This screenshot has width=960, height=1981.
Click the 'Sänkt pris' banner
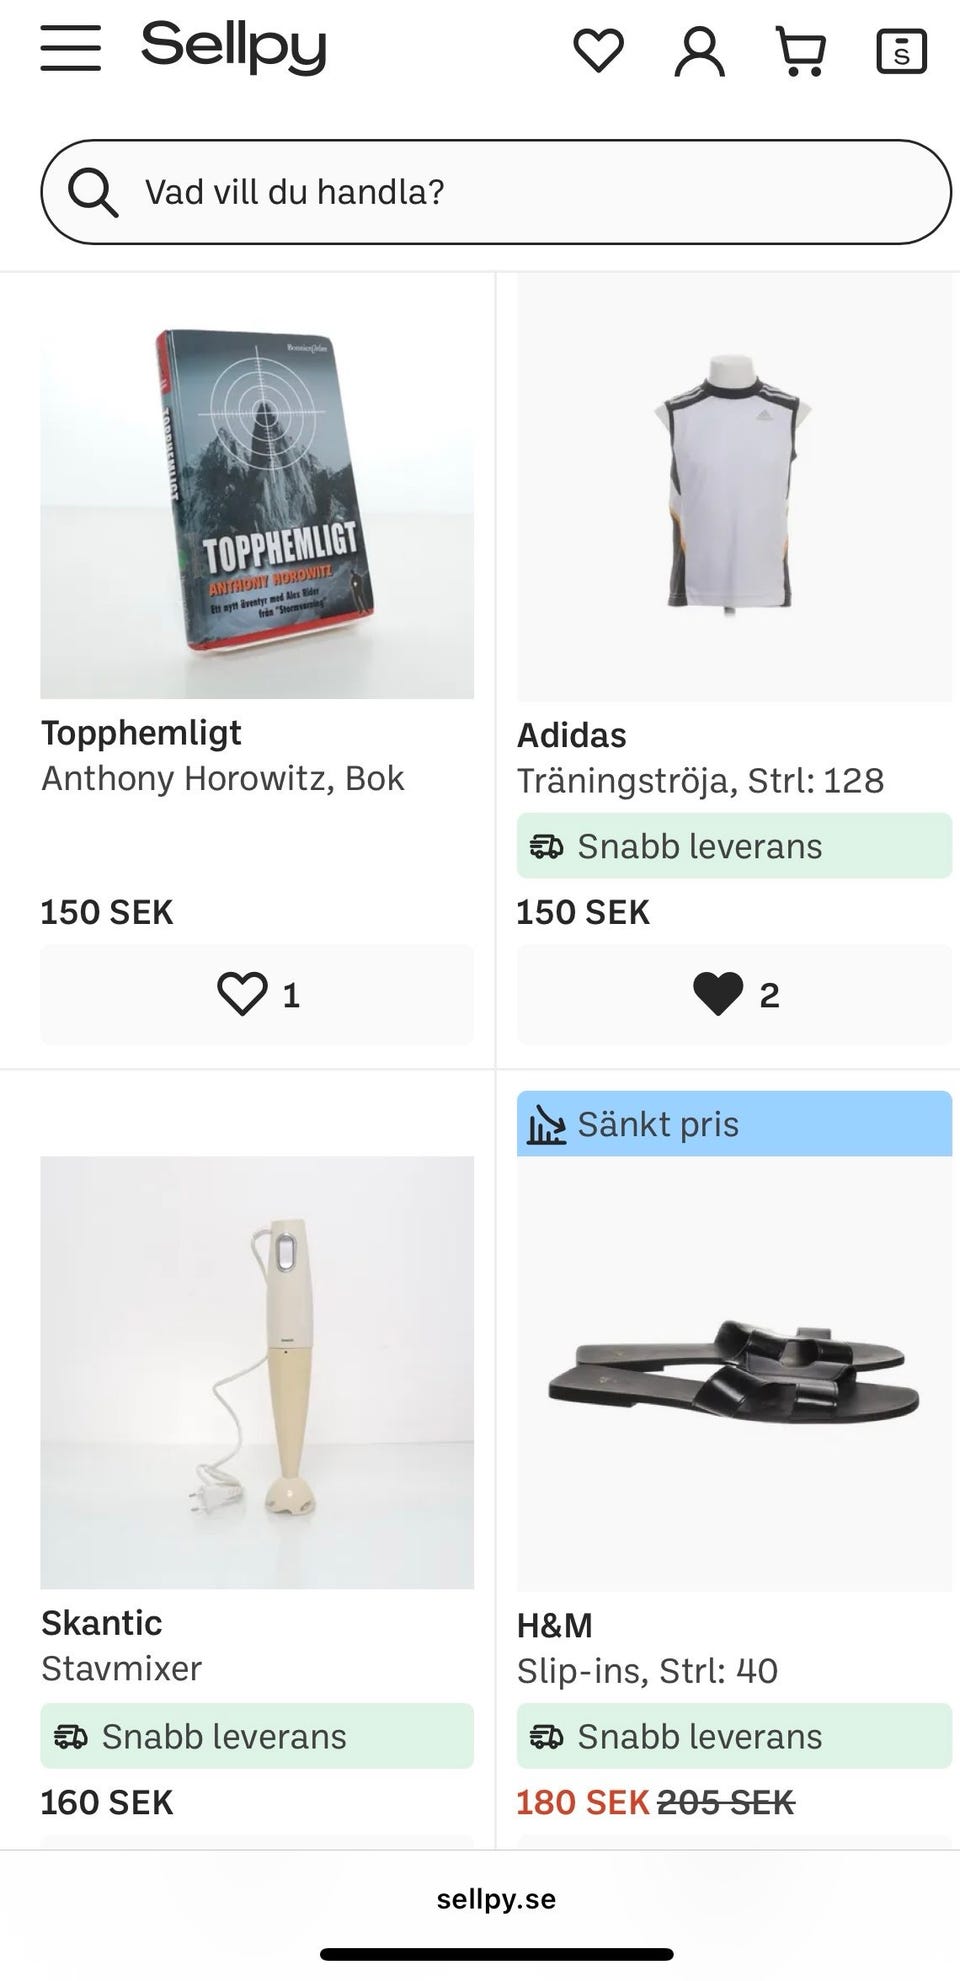[734, 1124]
